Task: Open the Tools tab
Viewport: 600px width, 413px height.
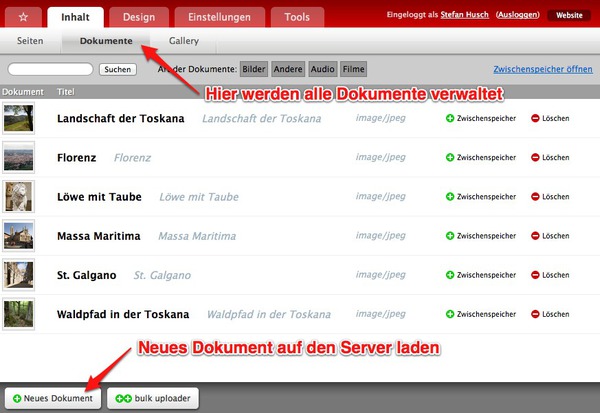Action: coord(297,17)
